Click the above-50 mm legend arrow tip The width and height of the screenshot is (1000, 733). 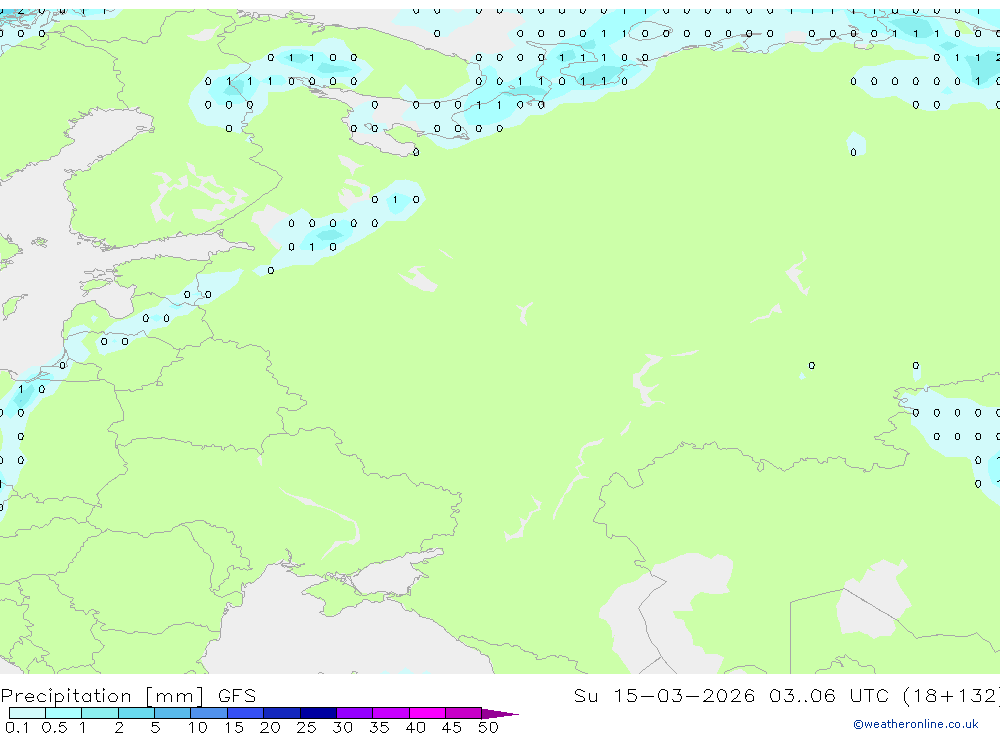[500, 713]
